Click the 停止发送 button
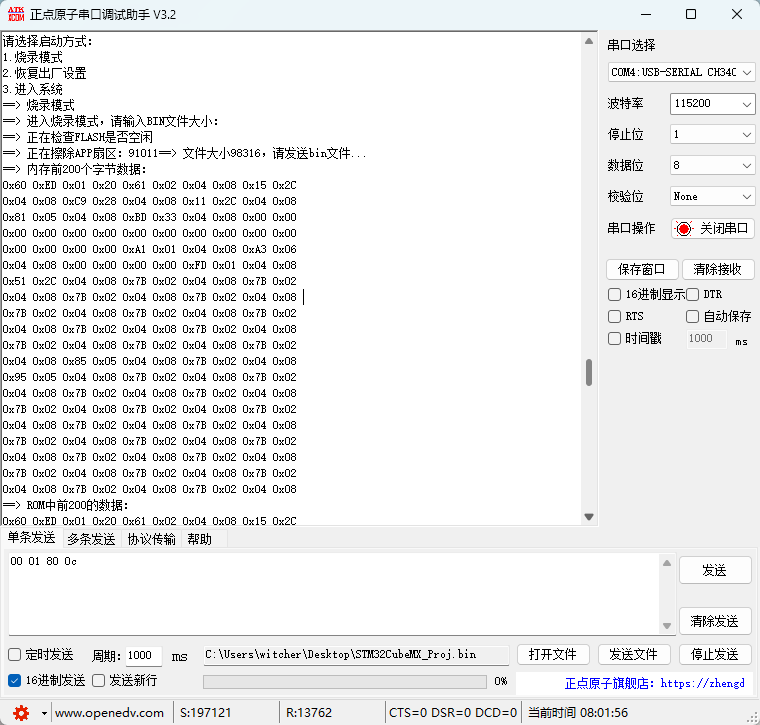The image size is (760, 725). click(x=715, y=655)
